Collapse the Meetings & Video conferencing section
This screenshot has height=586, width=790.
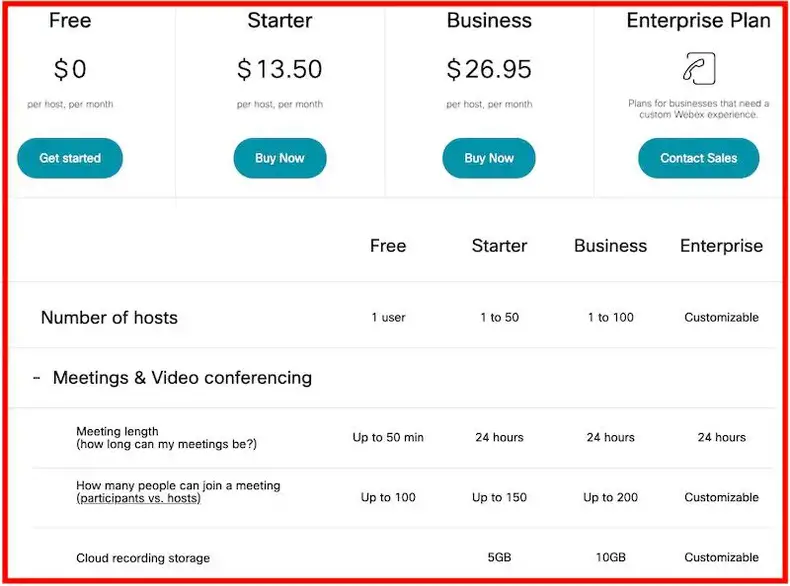point(37,379)
